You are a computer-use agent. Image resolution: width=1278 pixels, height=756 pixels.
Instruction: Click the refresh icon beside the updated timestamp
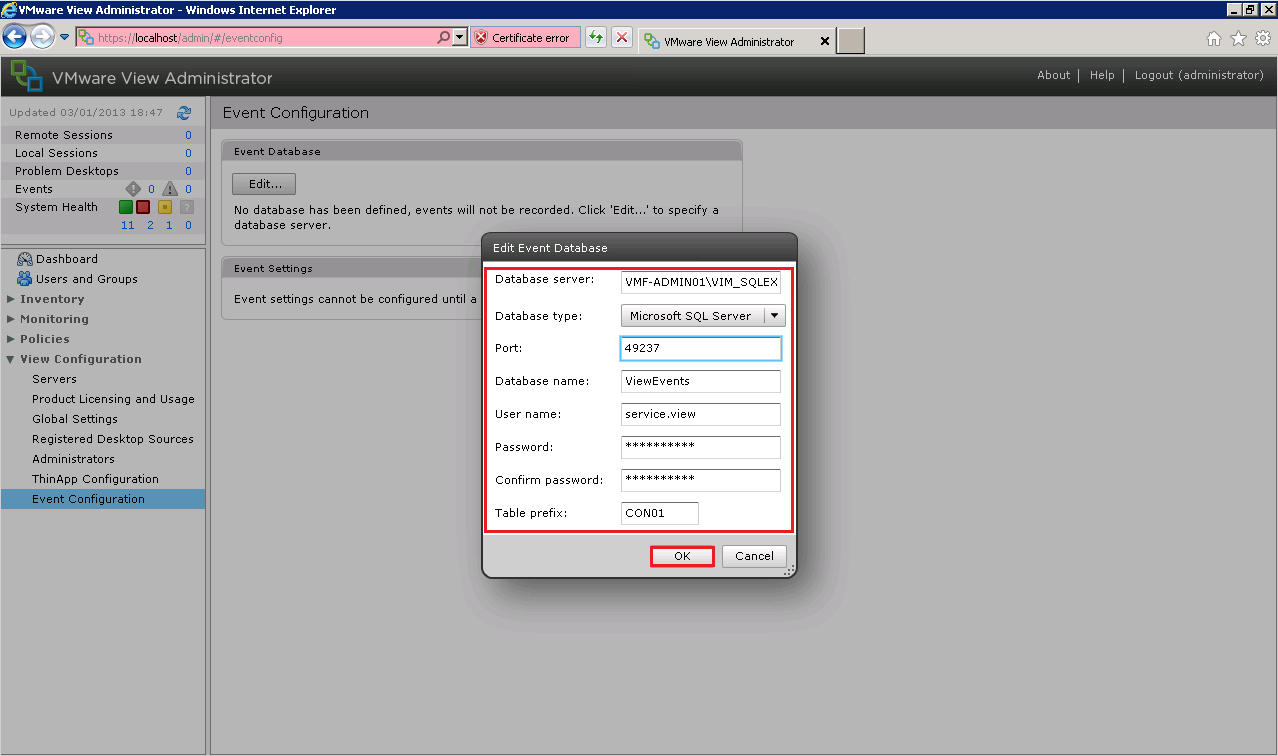[184, 113]
